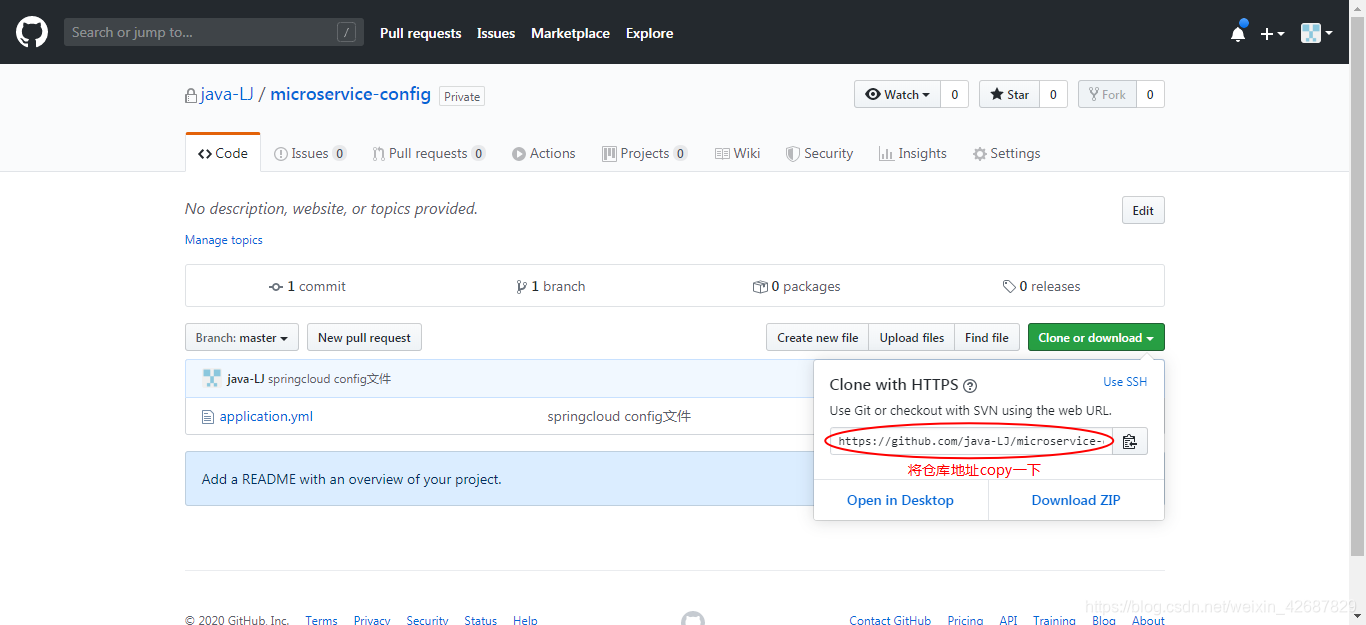Focus the Search or jump to field
The image size is (1366, 625).
pos(214,32)
